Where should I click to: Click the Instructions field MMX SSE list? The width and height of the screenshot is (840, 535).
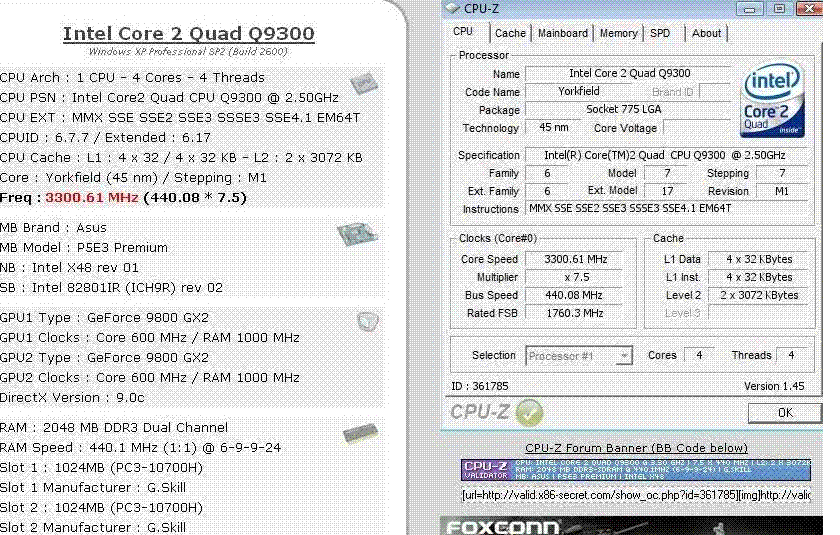(666, 208)
